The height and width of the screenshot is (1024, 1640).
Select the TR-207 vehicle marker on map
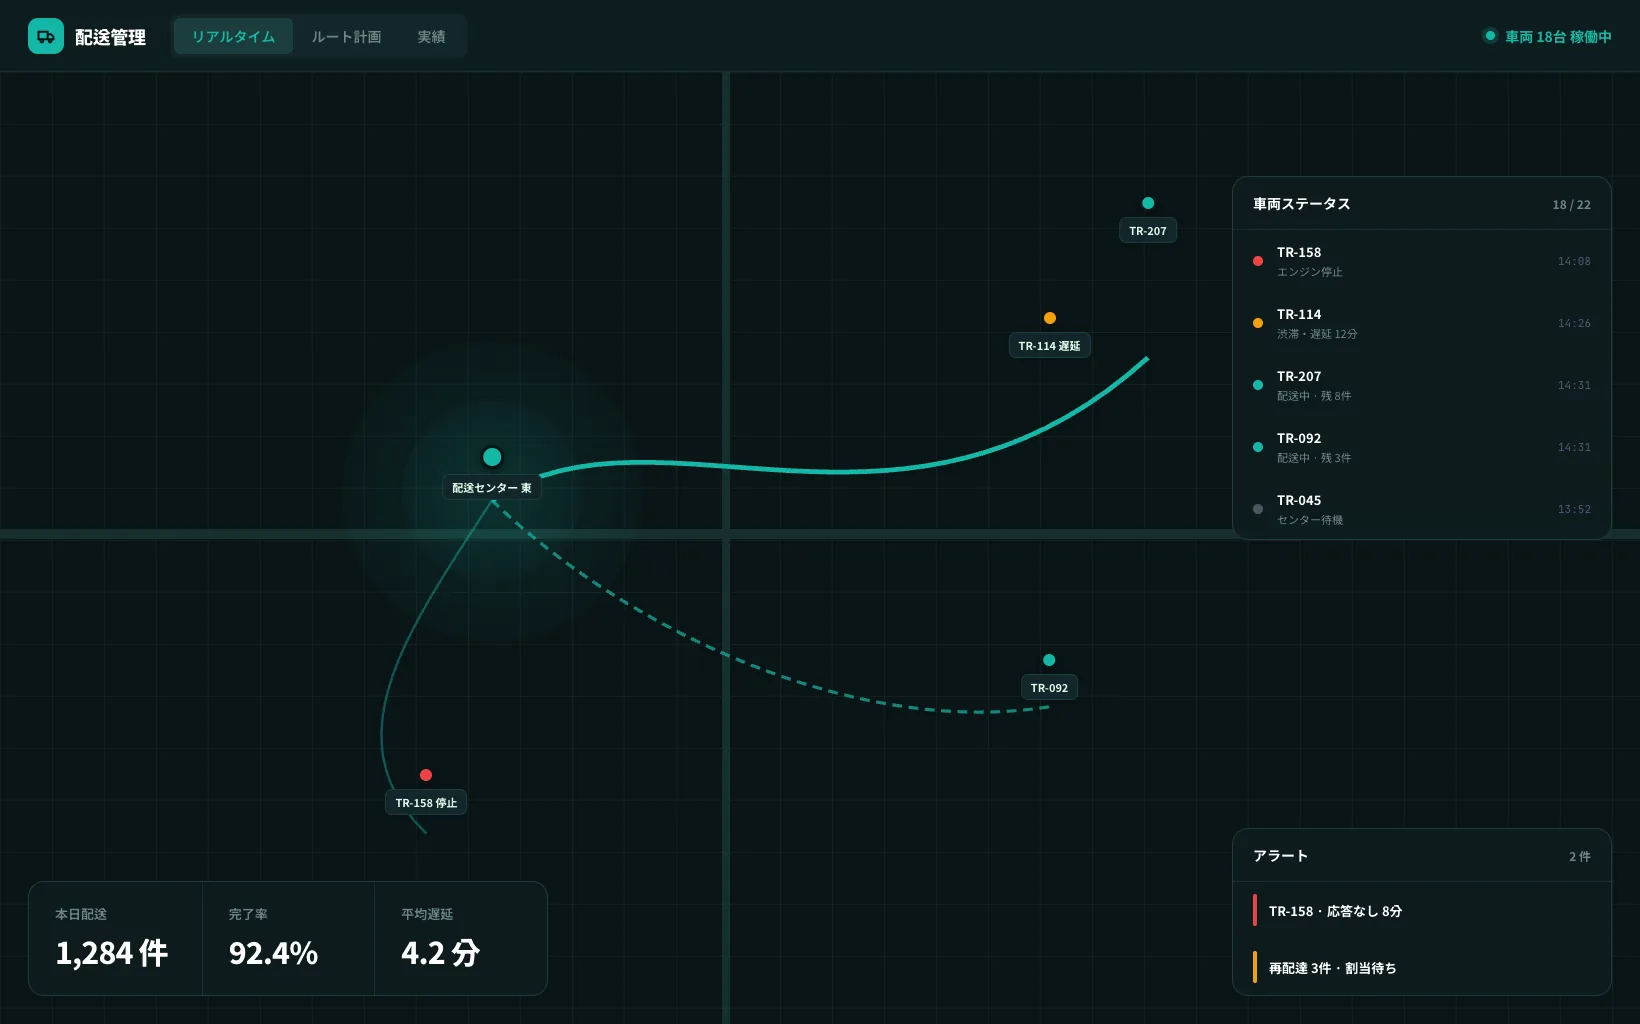(1148, 203)
